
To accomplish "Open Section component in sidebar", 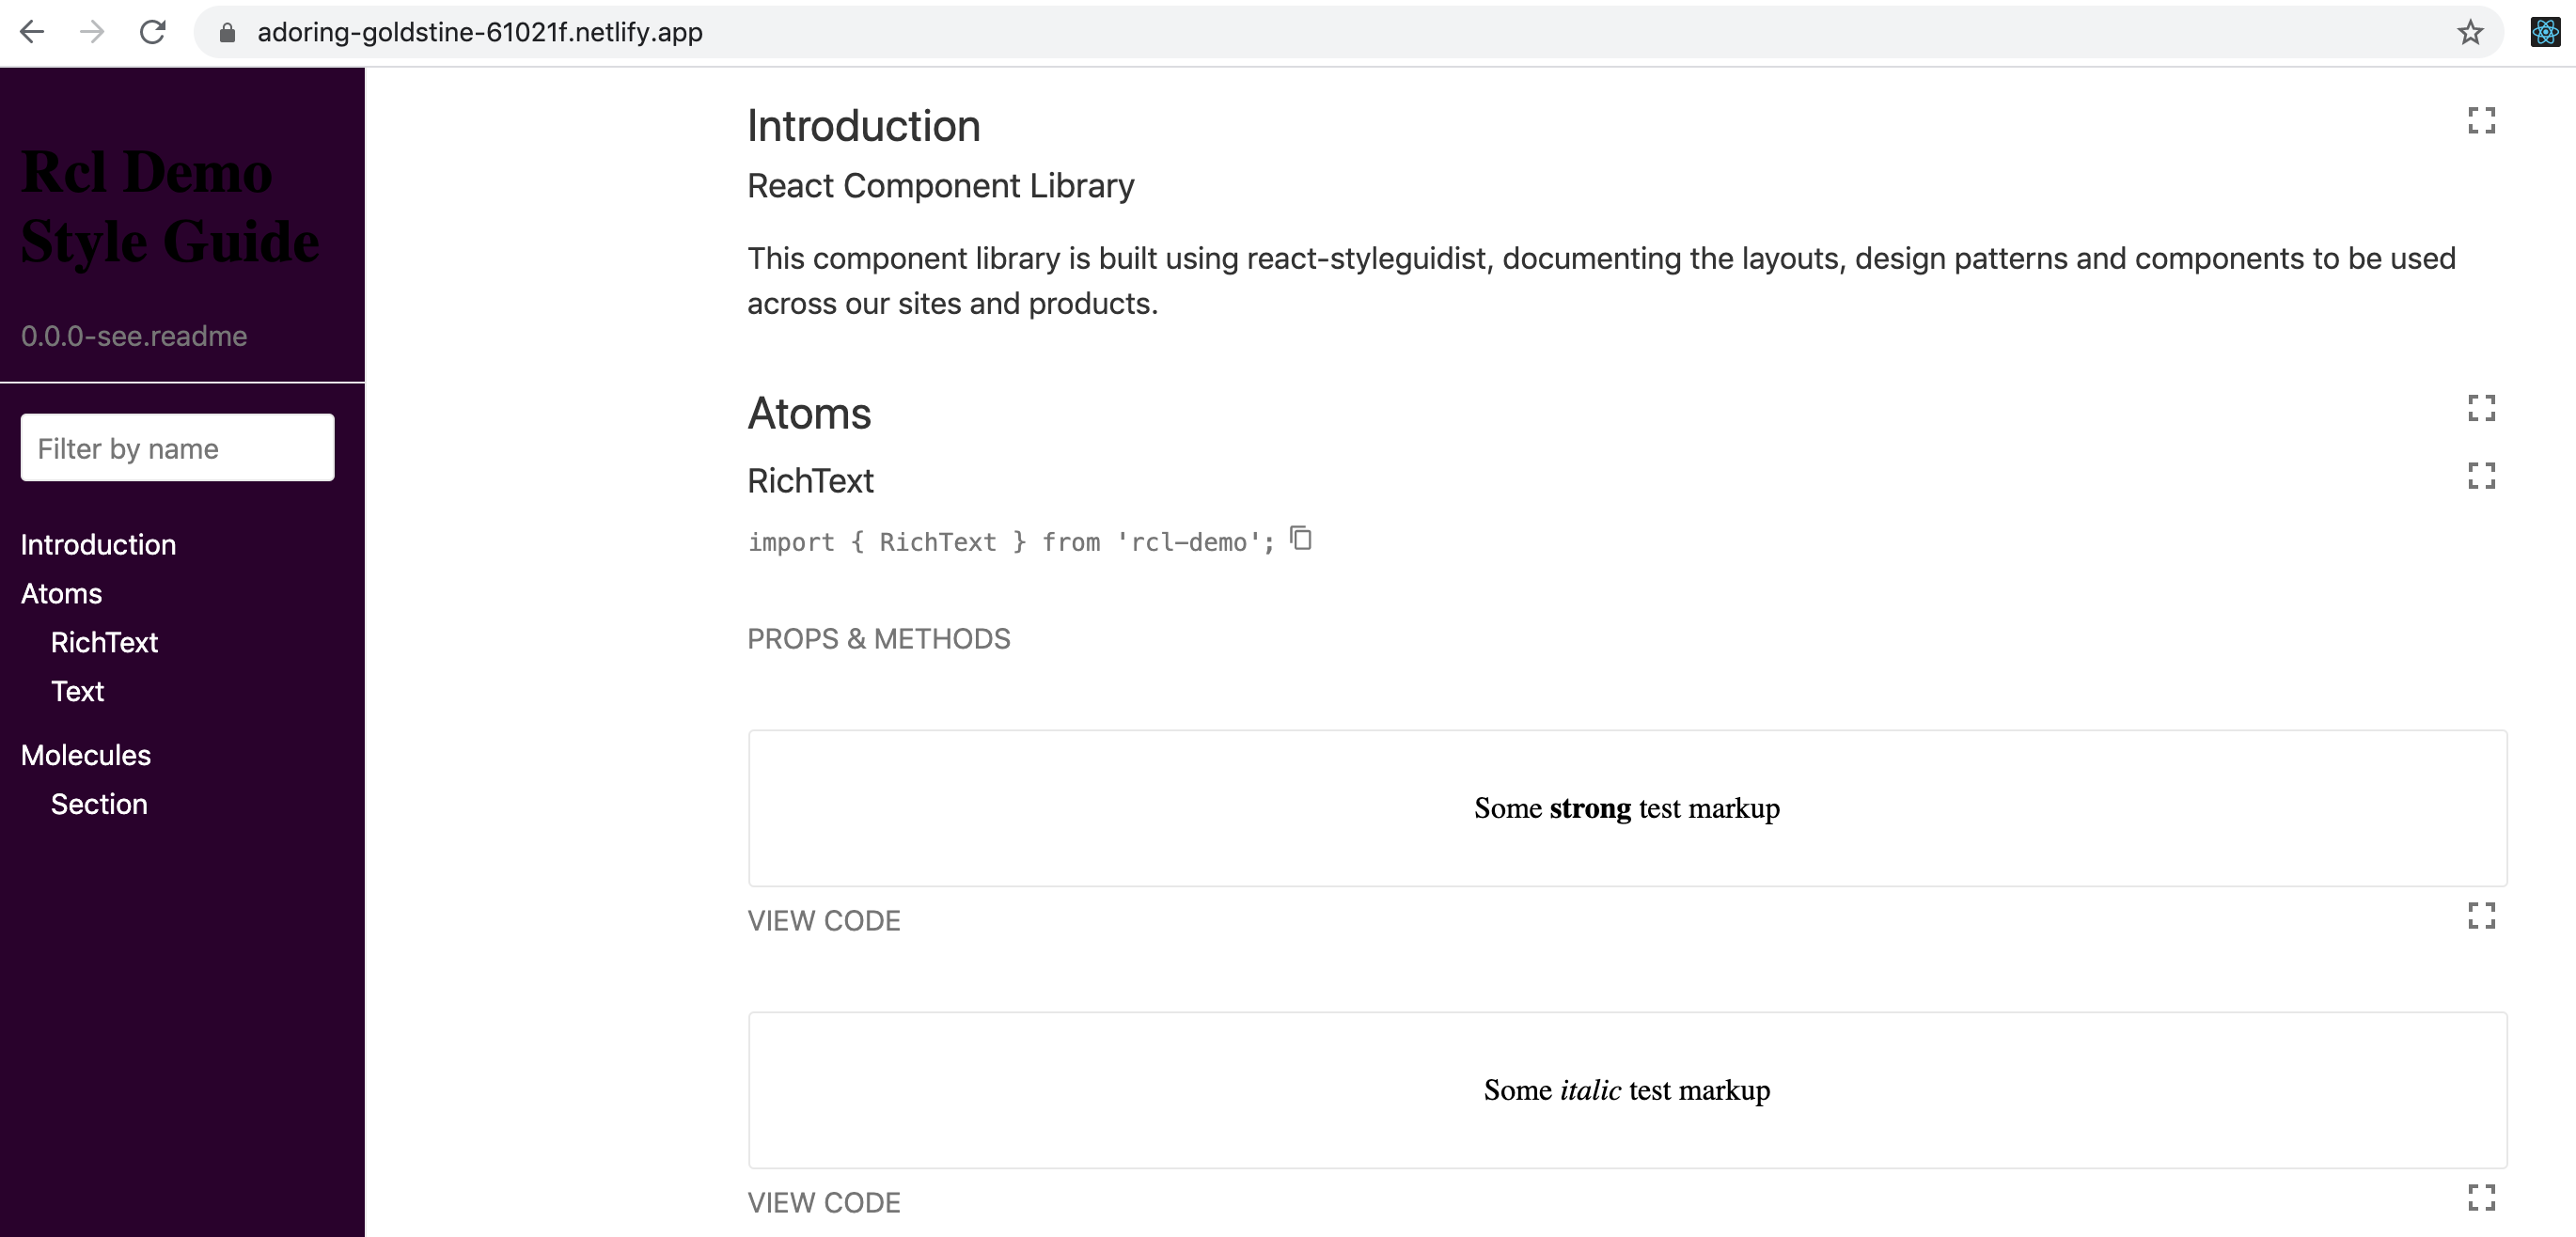I will pyautogui.click(x=99, y=804).
